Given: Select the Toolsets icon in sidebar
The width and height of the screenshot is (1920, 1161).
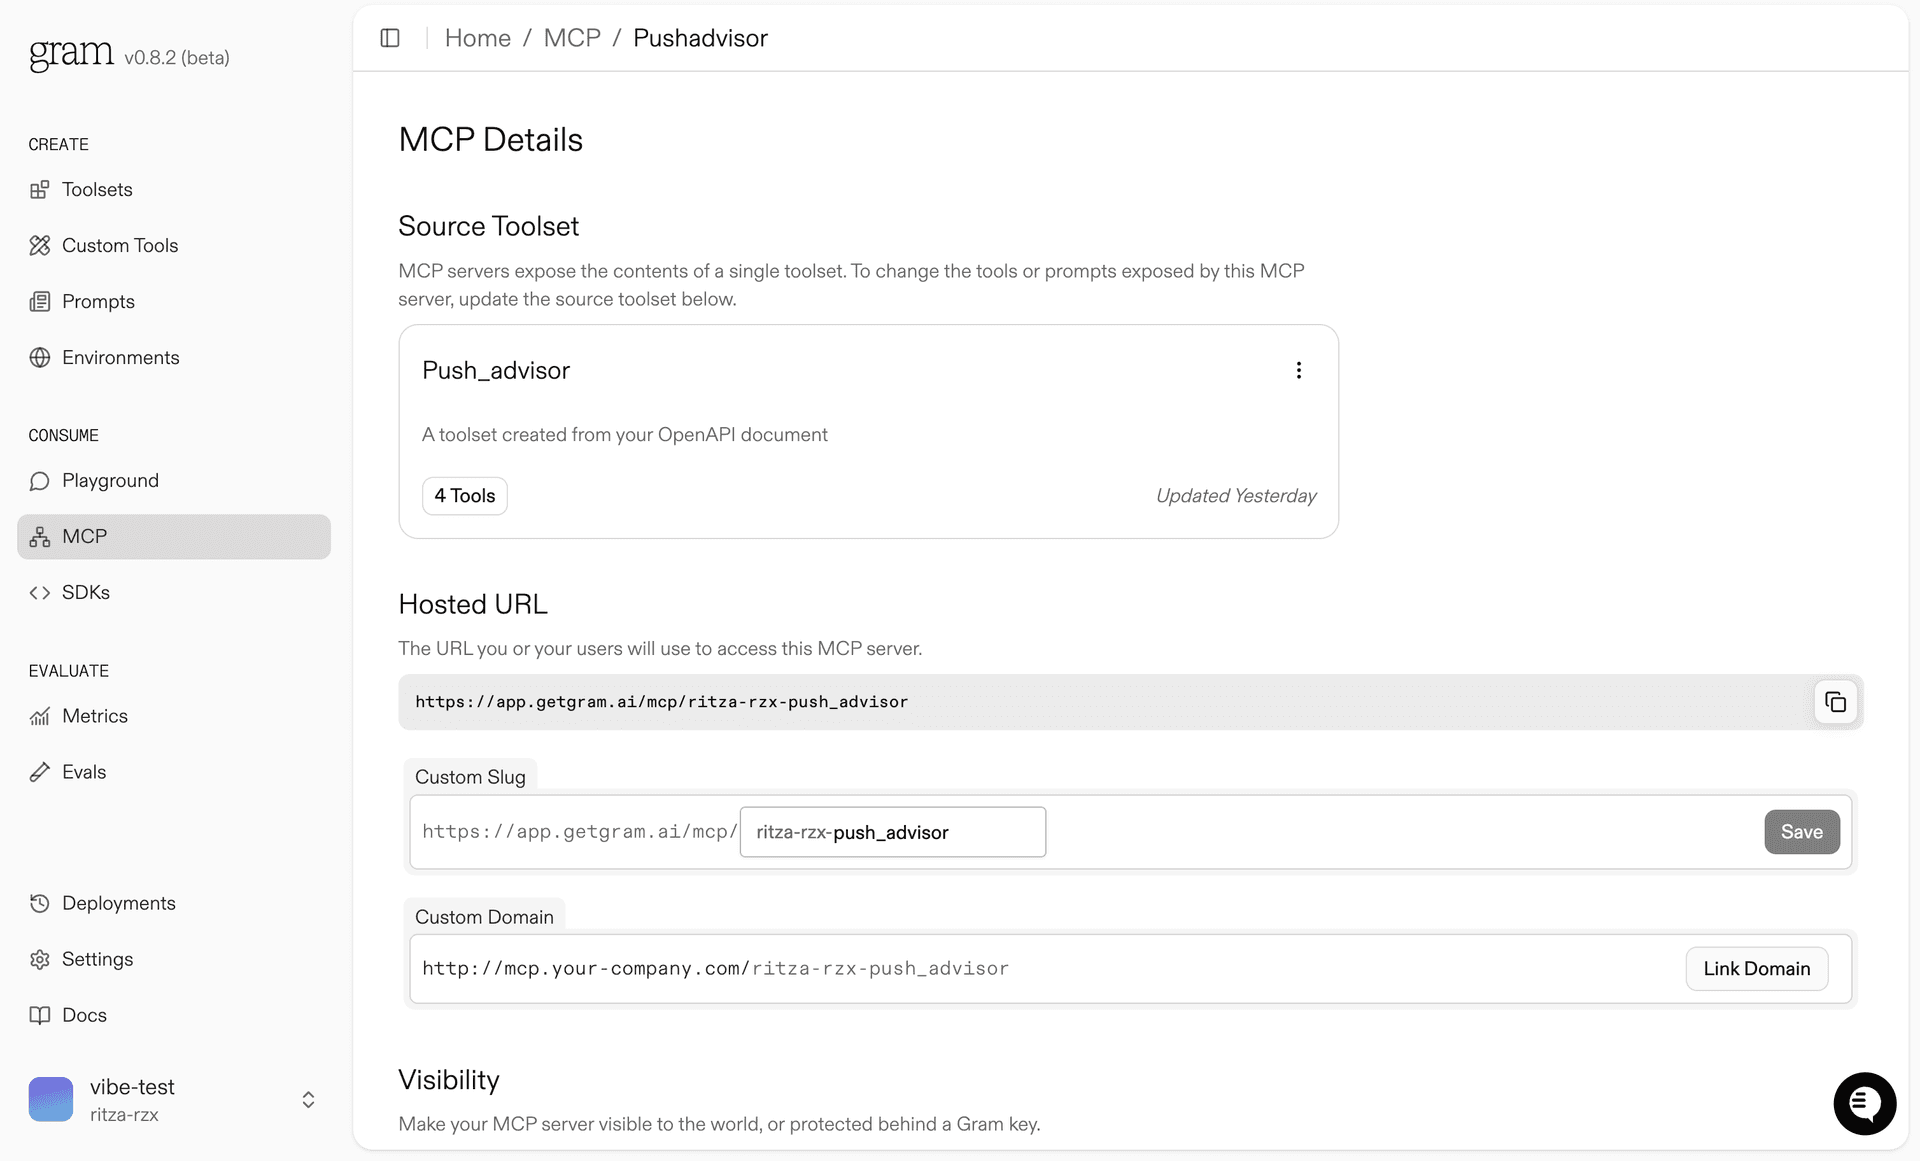Looking at the screenshot, I should point(40,189).
